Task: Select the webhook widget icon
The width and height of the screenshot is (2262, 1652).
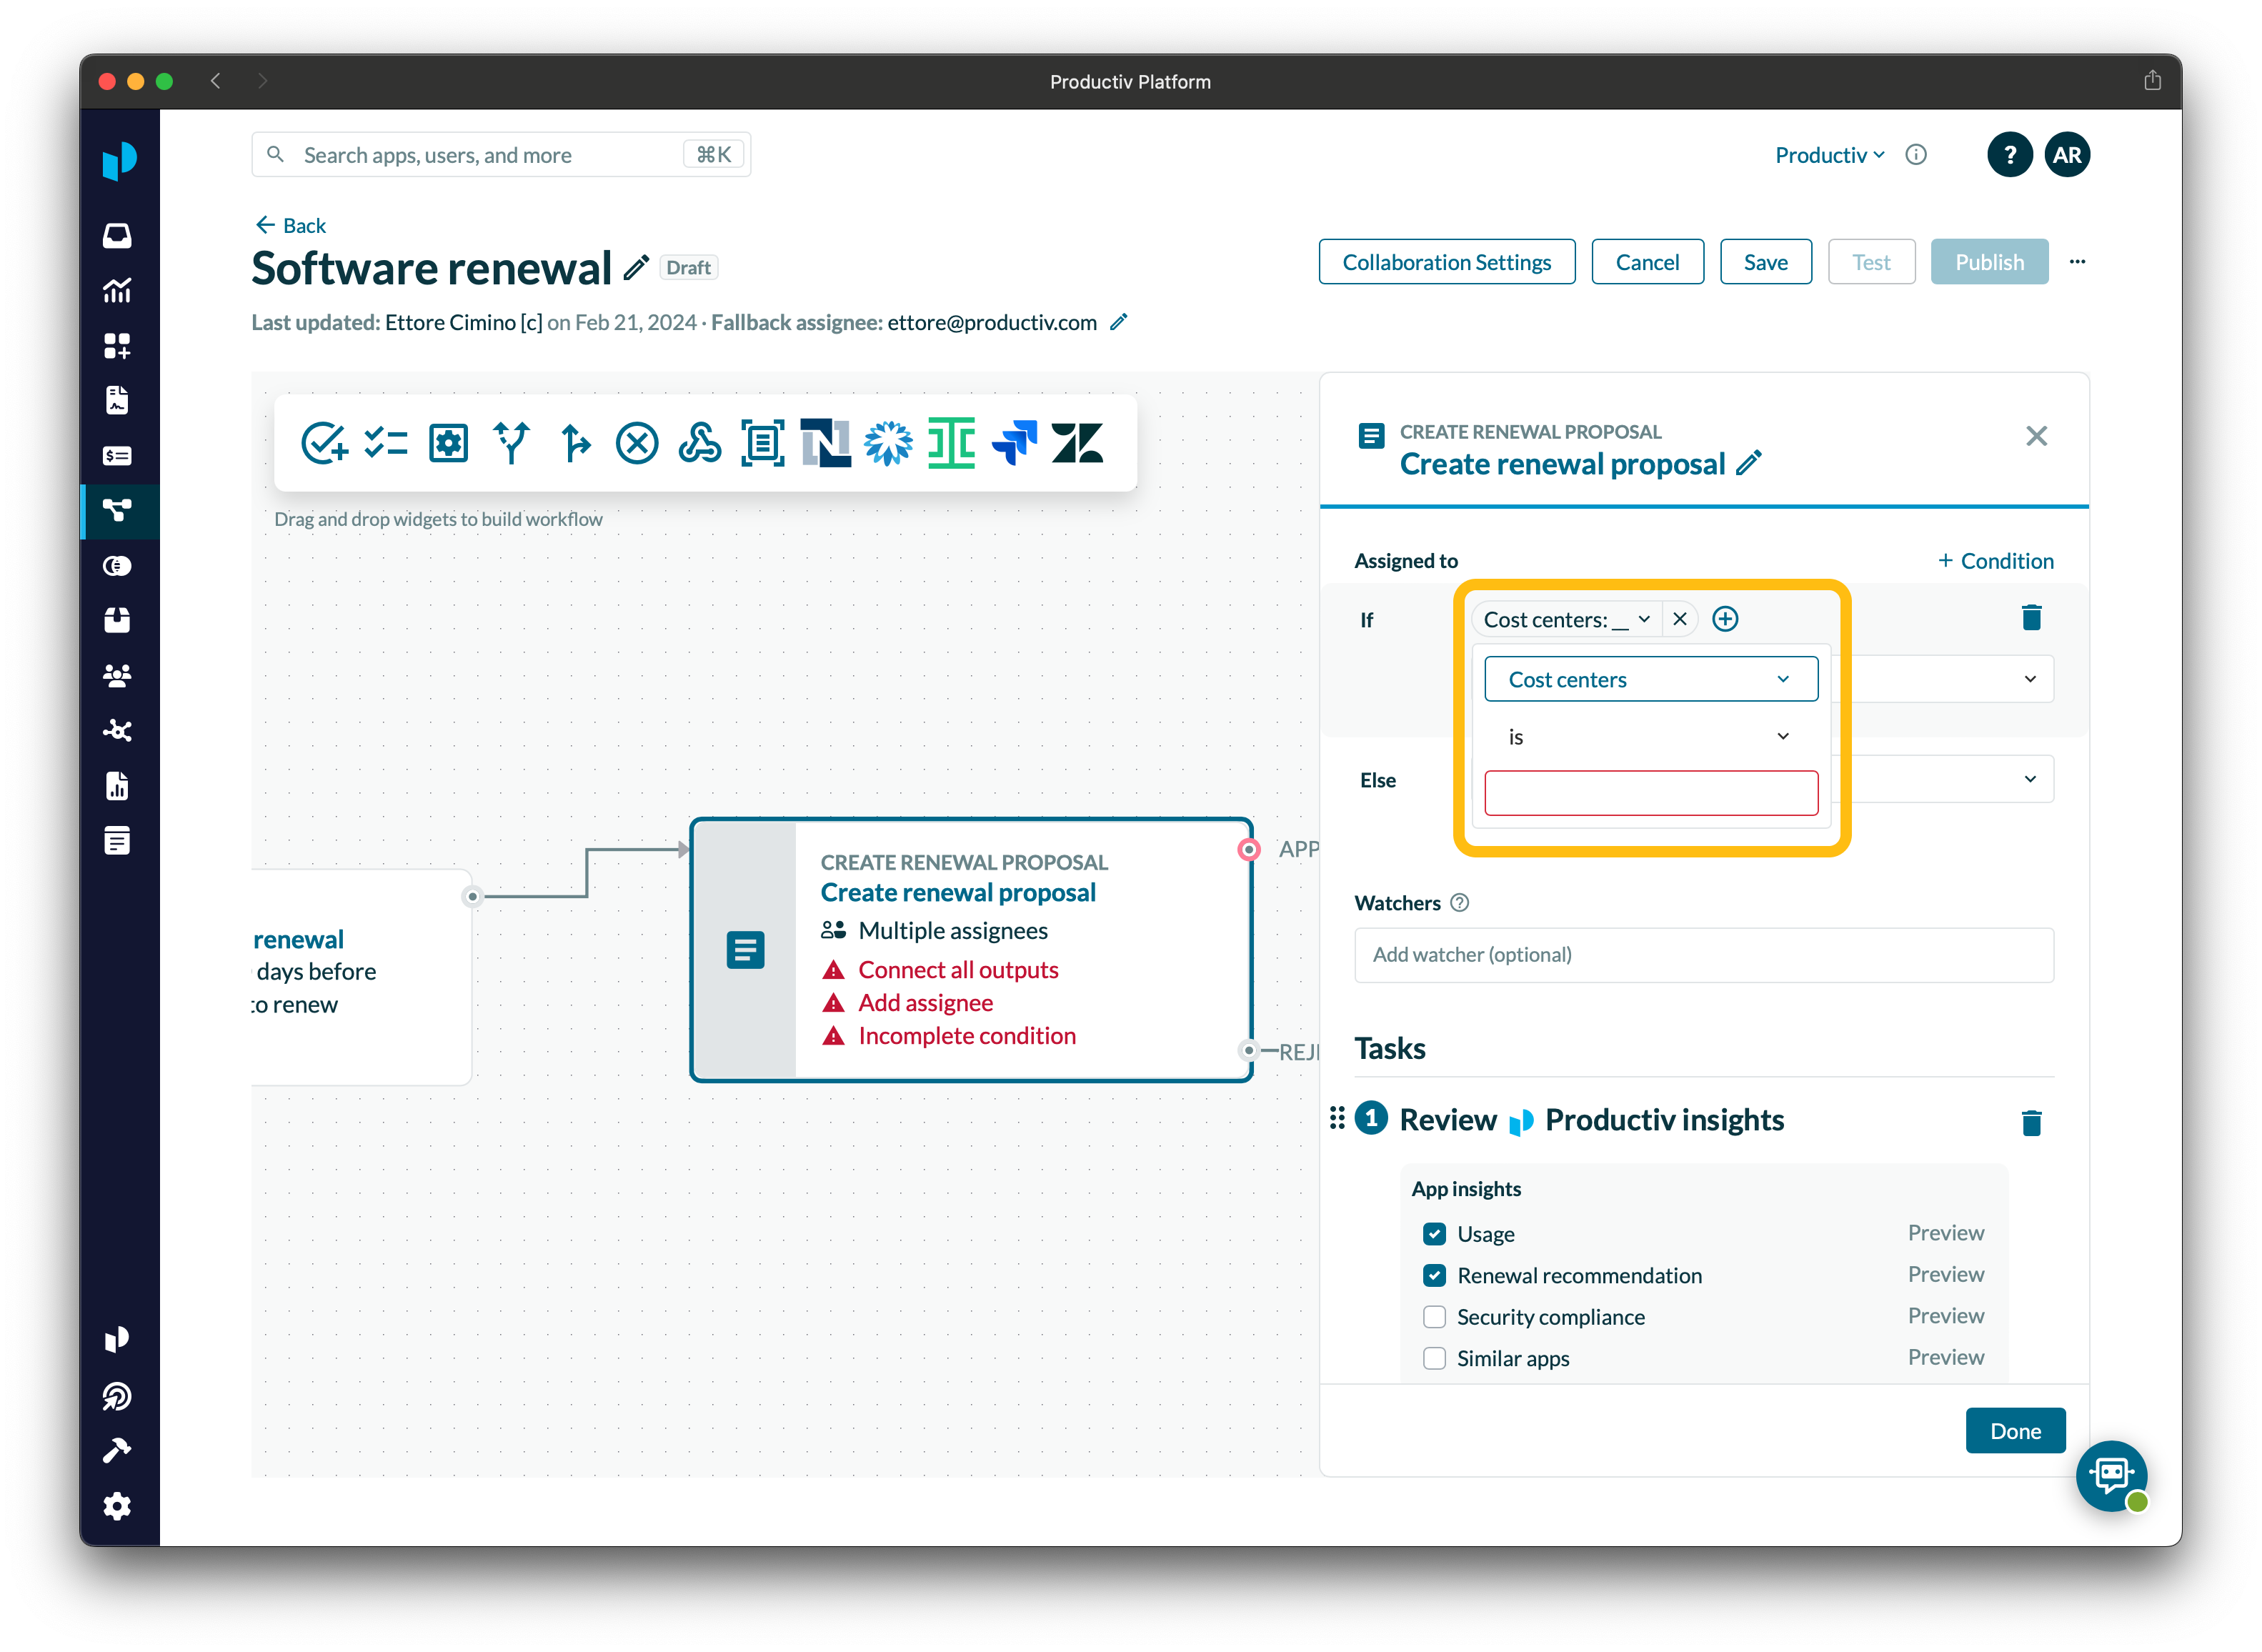Action: (699, 443)
